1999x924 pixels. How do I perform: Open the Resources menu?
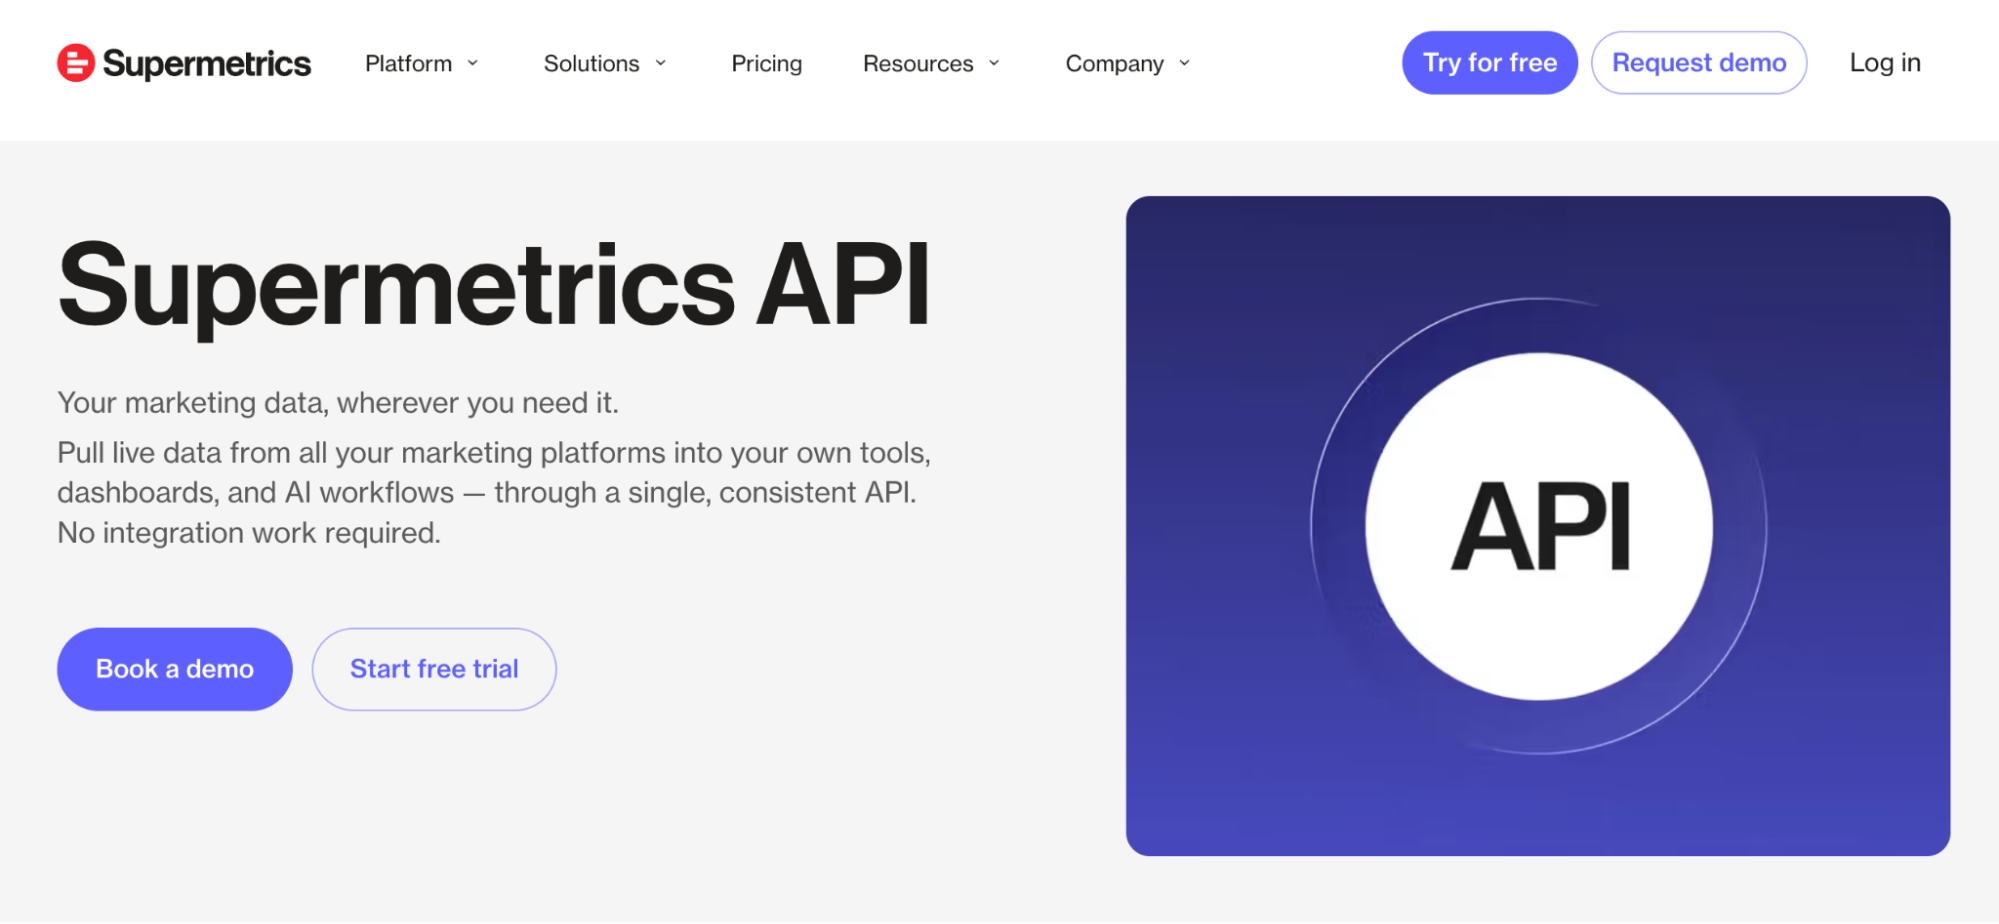point(918,63)
